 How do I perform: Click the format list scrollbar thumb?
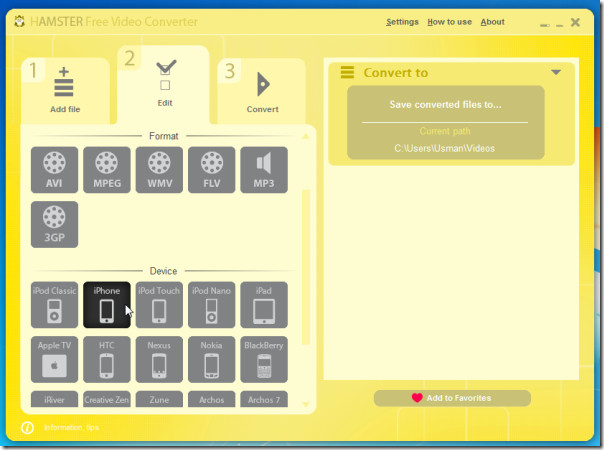click(306, 267)
